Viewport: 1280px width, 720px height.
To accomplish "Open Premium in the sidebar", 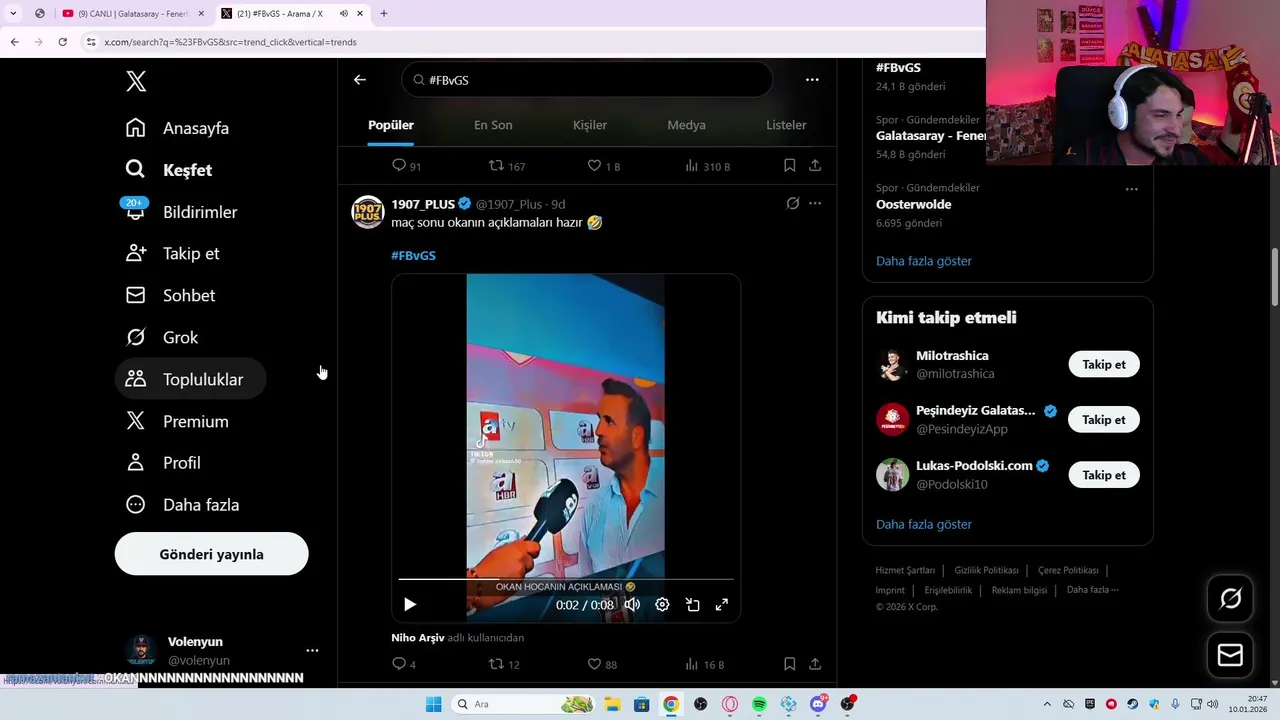I will [177, 421].
